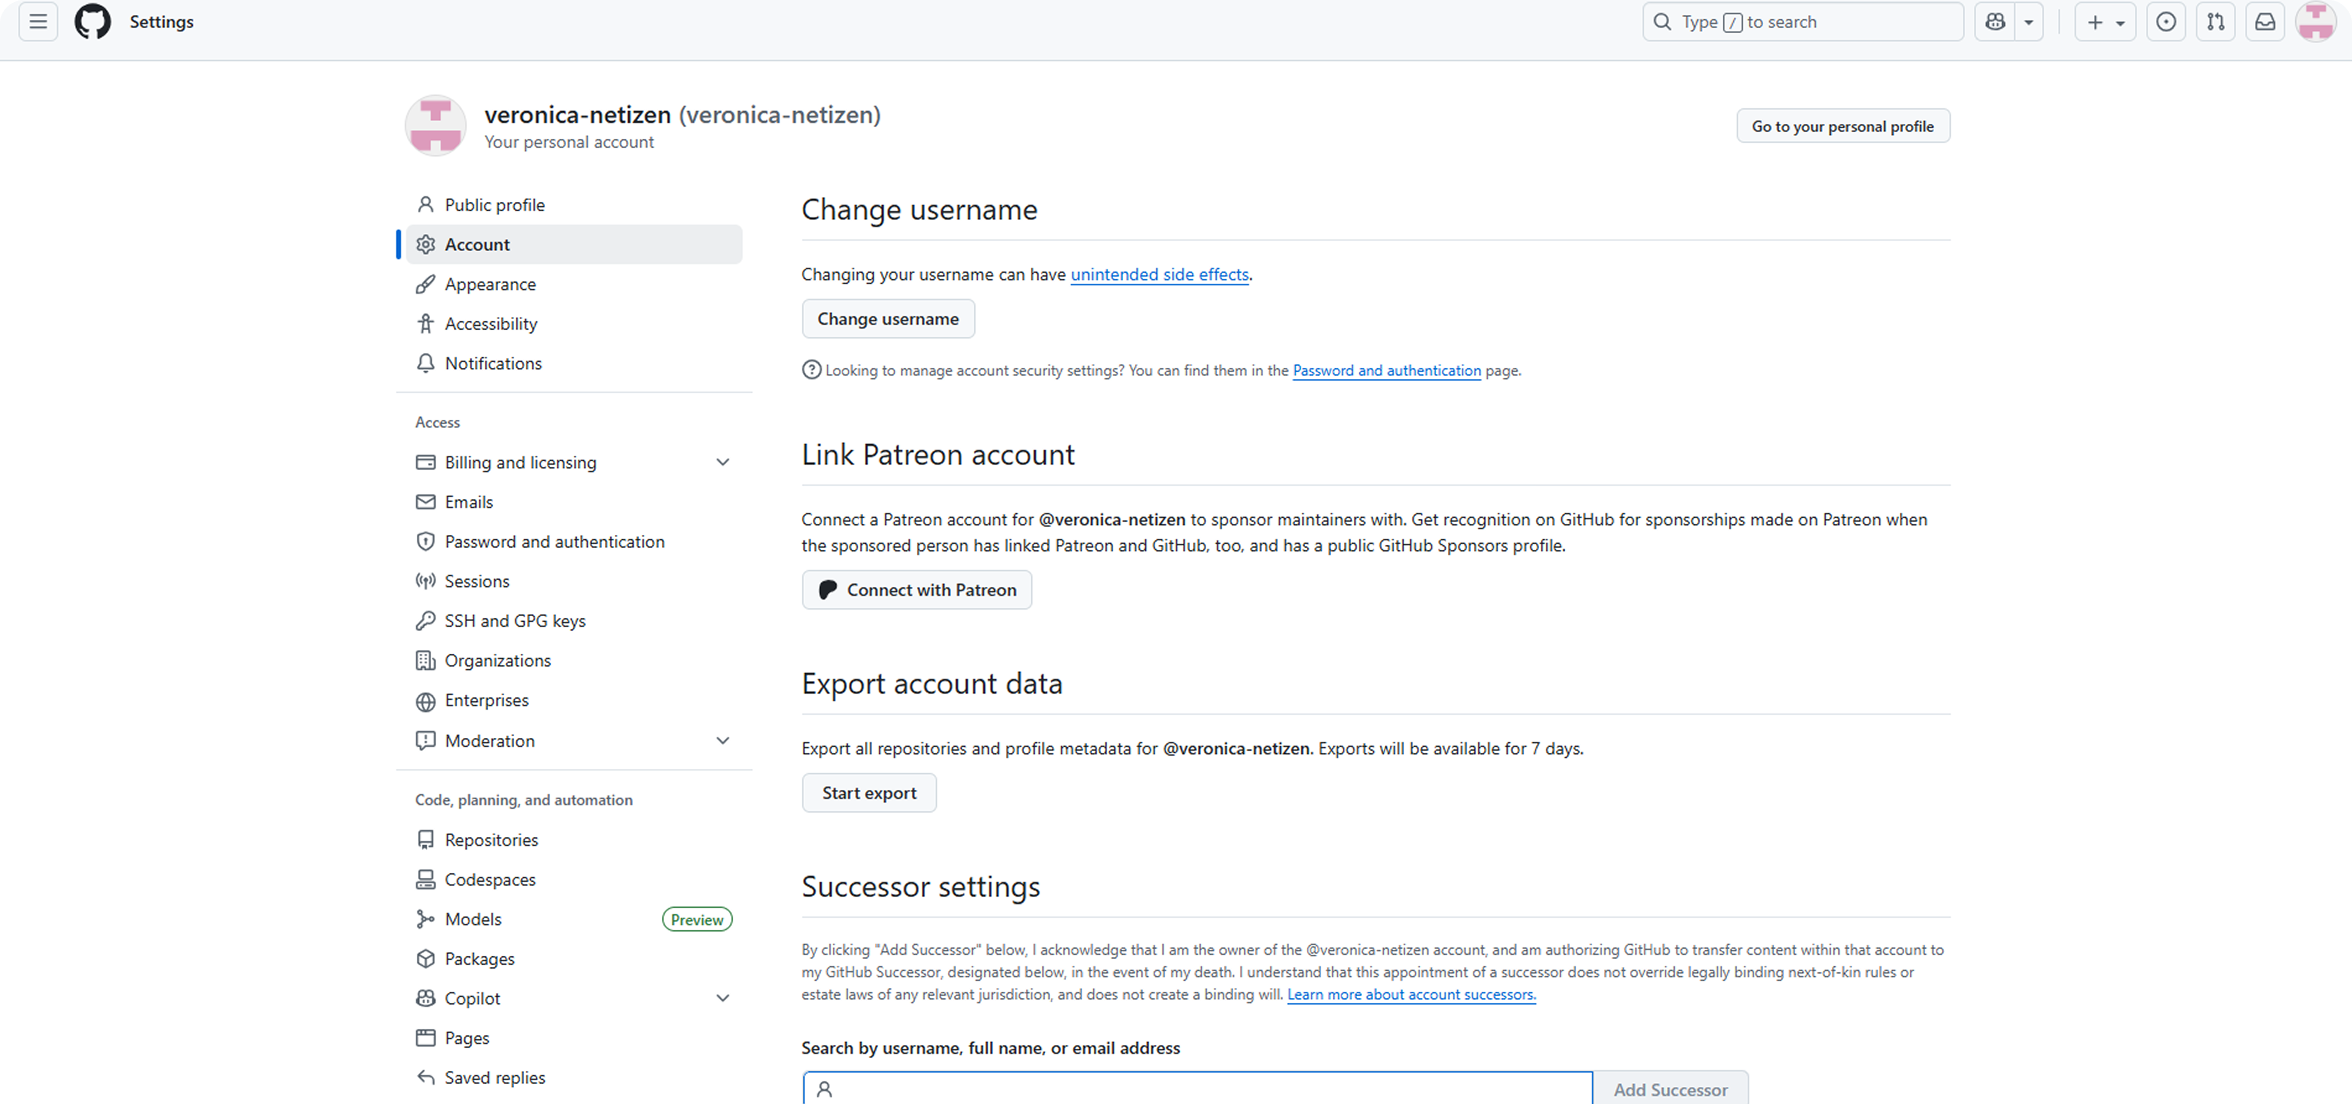Open SSH and GPG keys settings

[x=574, y=621]
